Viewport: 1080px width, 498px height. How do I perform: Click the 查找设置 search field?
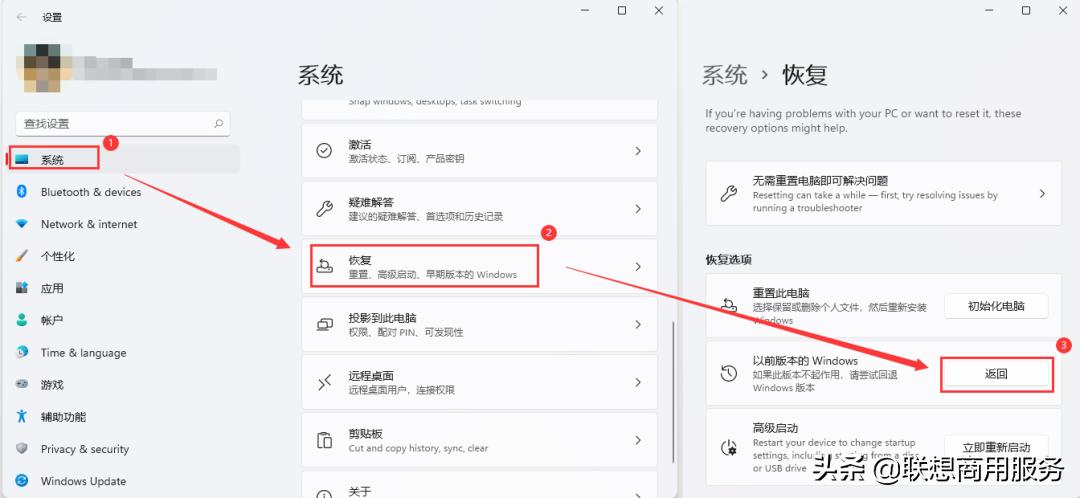click(x=123, y=124)
